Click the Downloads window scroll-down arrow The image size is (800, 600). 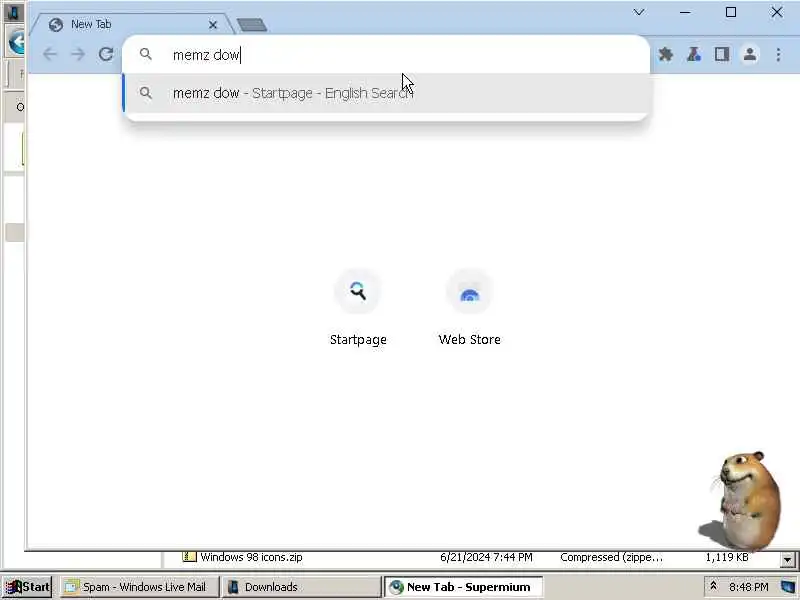click(787, 560)
